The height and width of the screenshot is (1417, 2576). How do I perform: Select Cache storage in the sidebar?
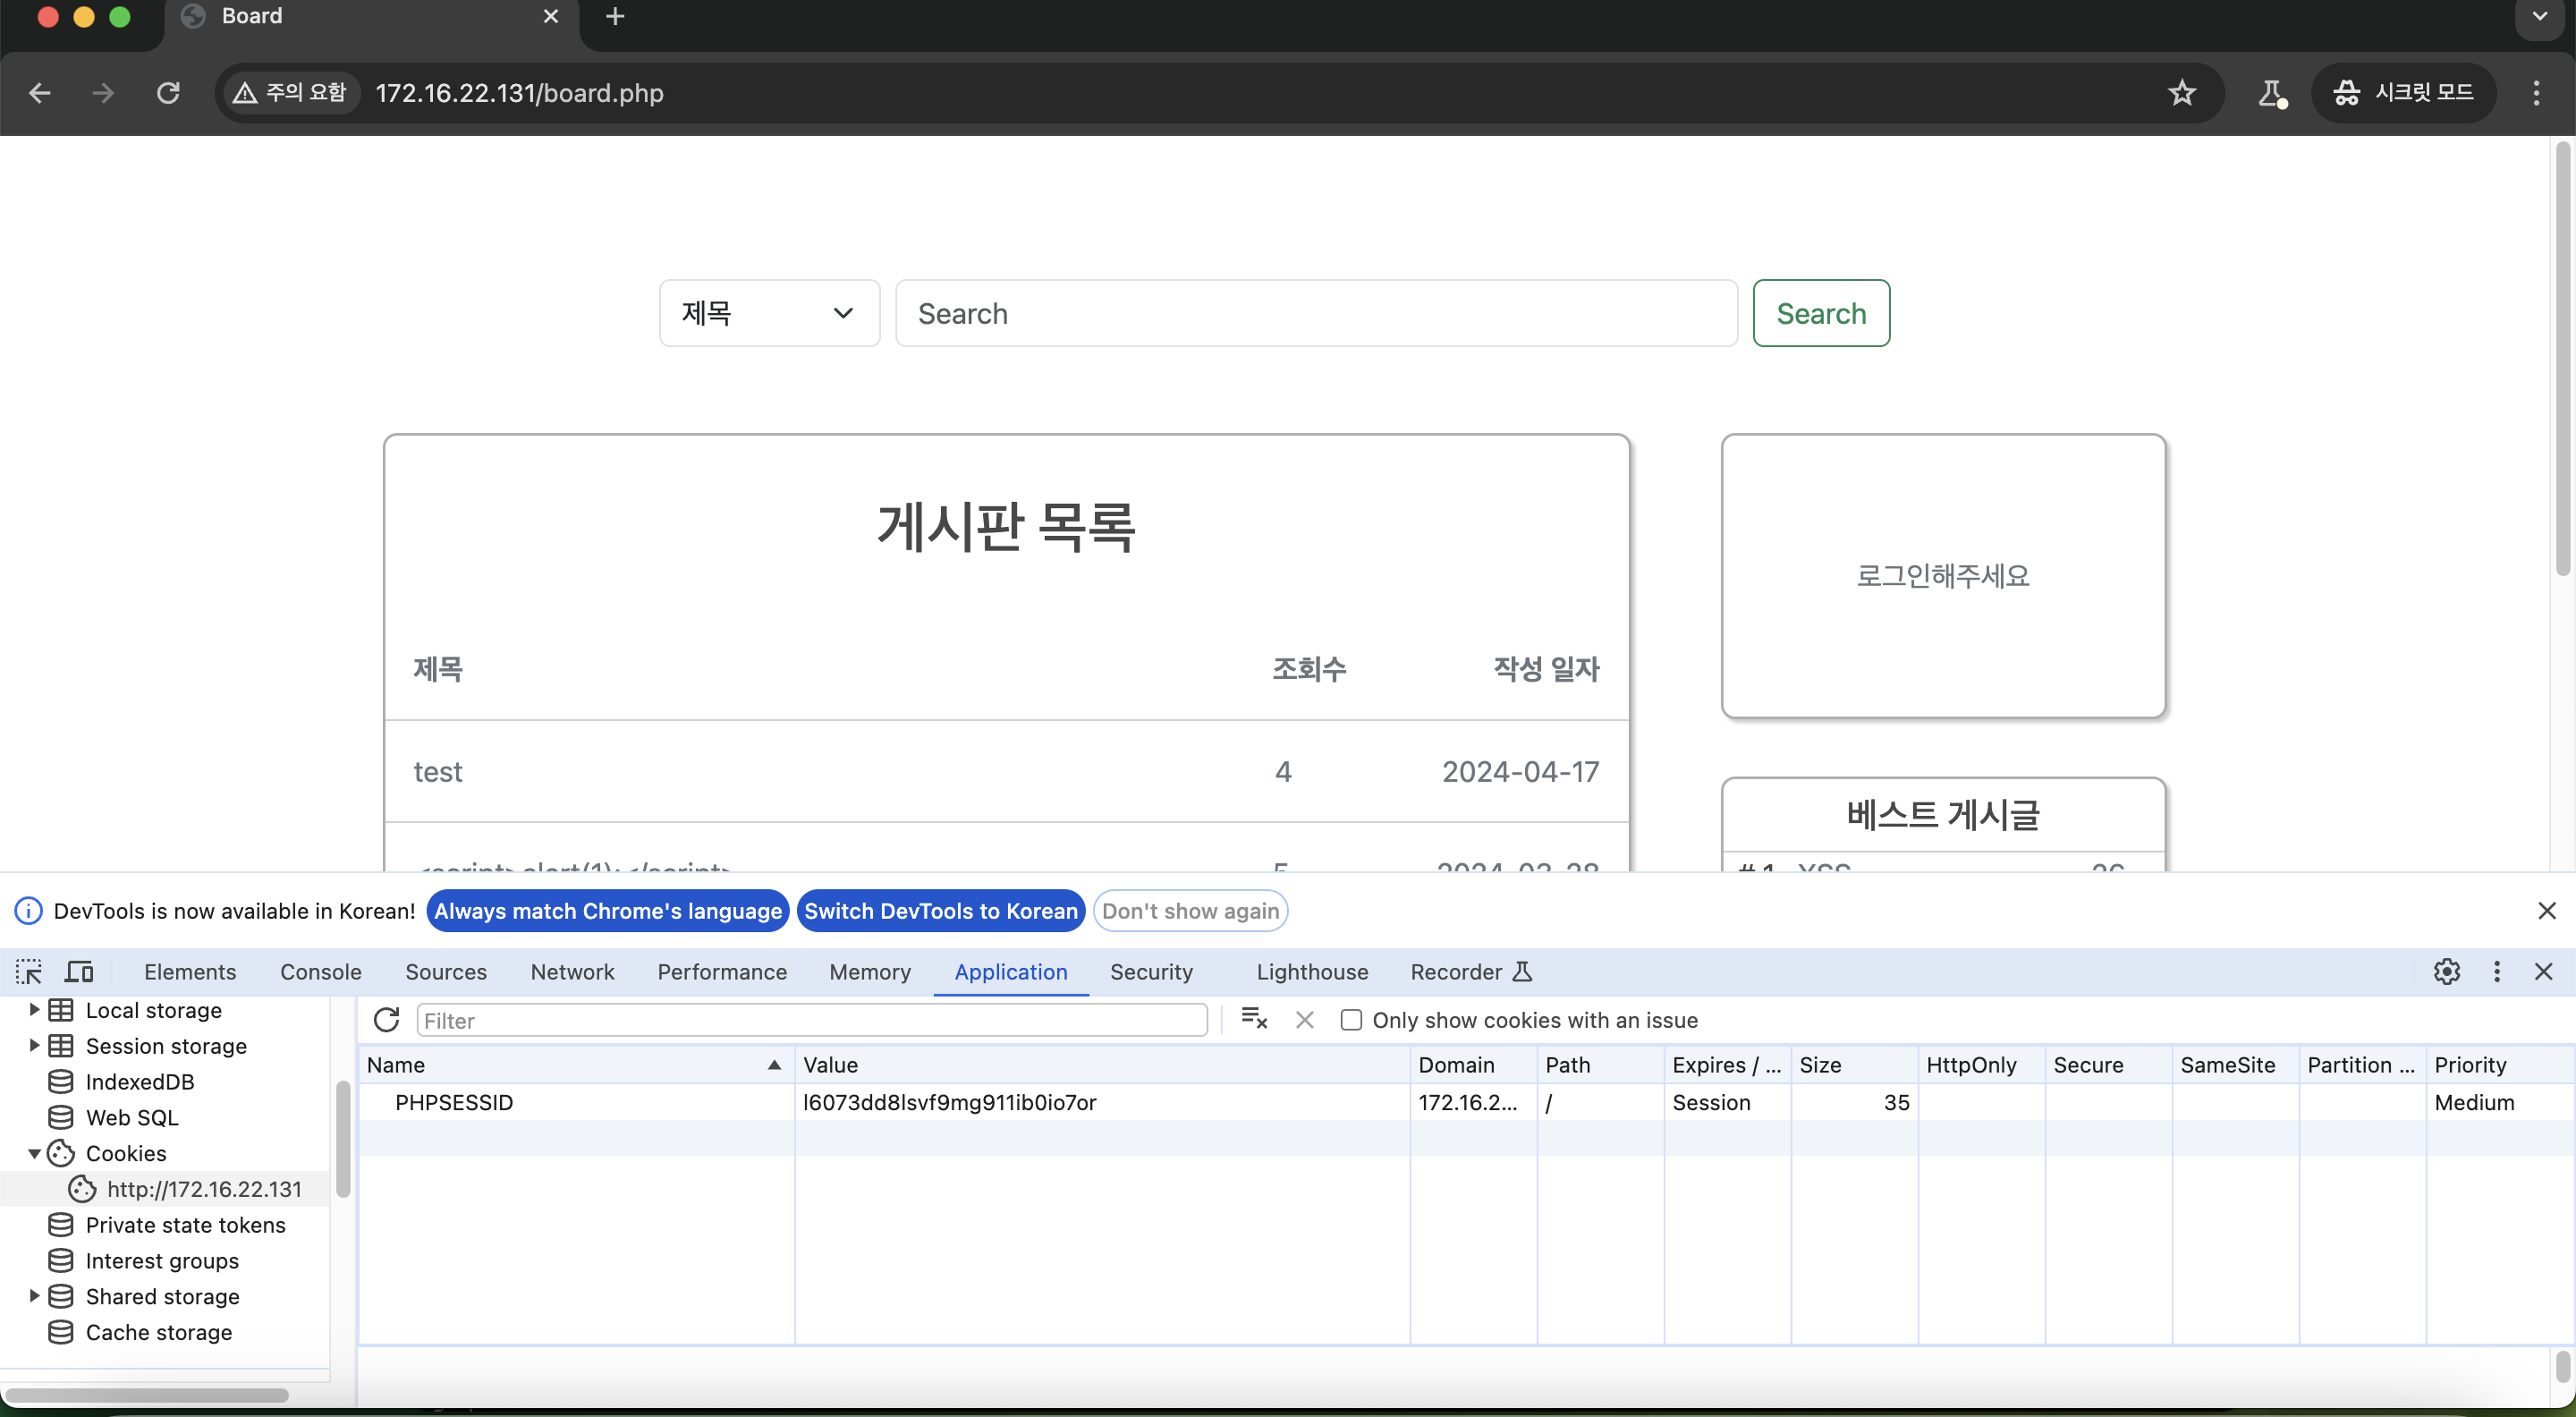(x=158, y=1333)
